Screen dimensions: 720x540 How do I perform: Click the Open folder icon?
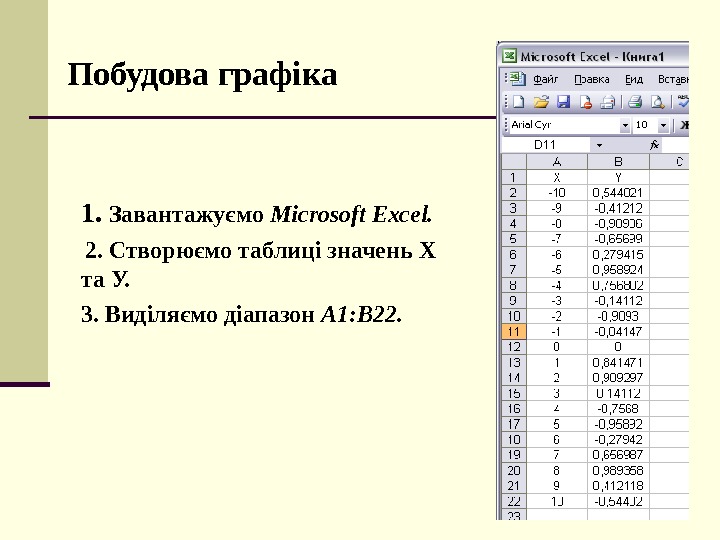point(541,101)
